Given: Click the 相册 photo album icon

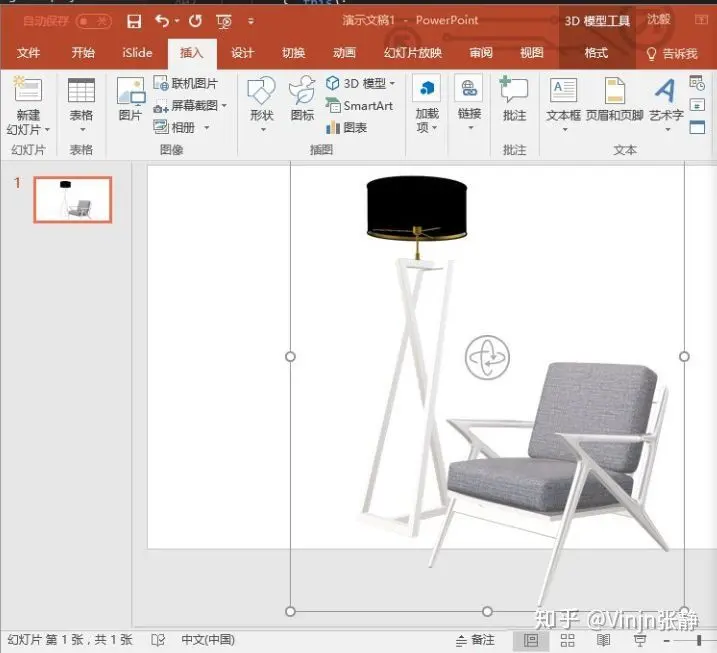Looking at the screenshot, I should point(161,127).
